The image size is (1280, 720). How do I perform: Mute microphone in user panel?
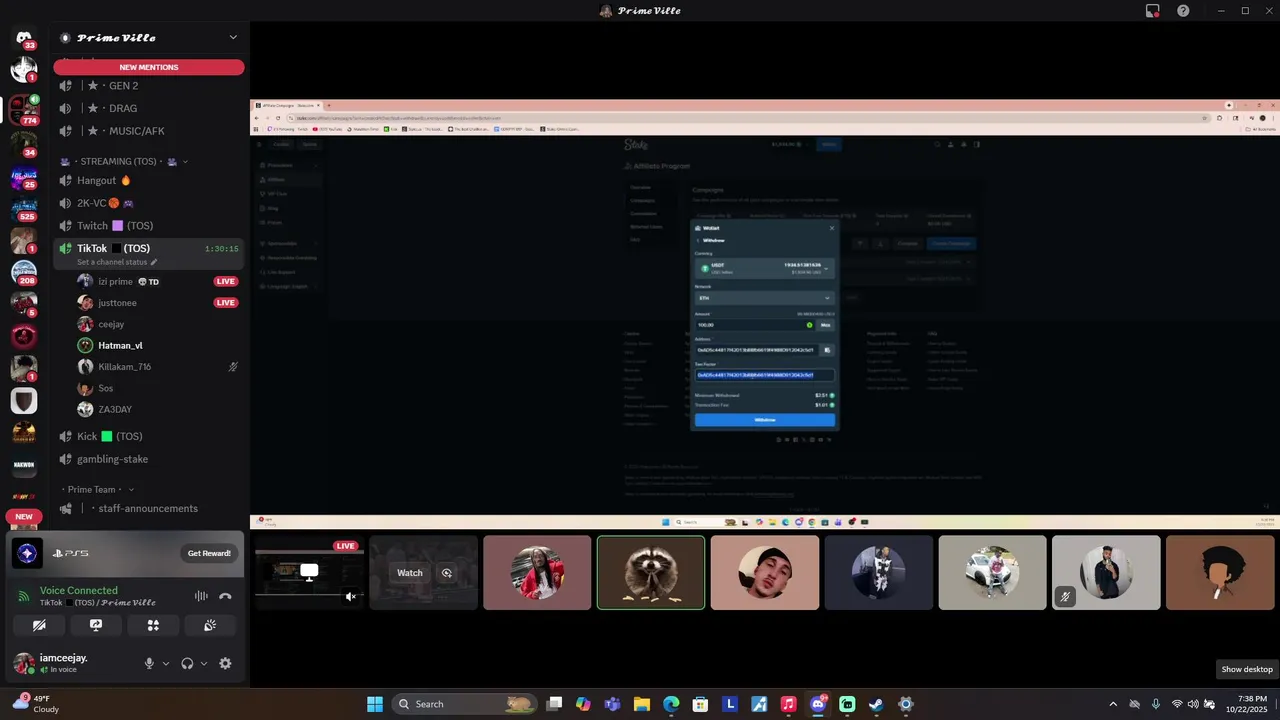click(149, 663)
